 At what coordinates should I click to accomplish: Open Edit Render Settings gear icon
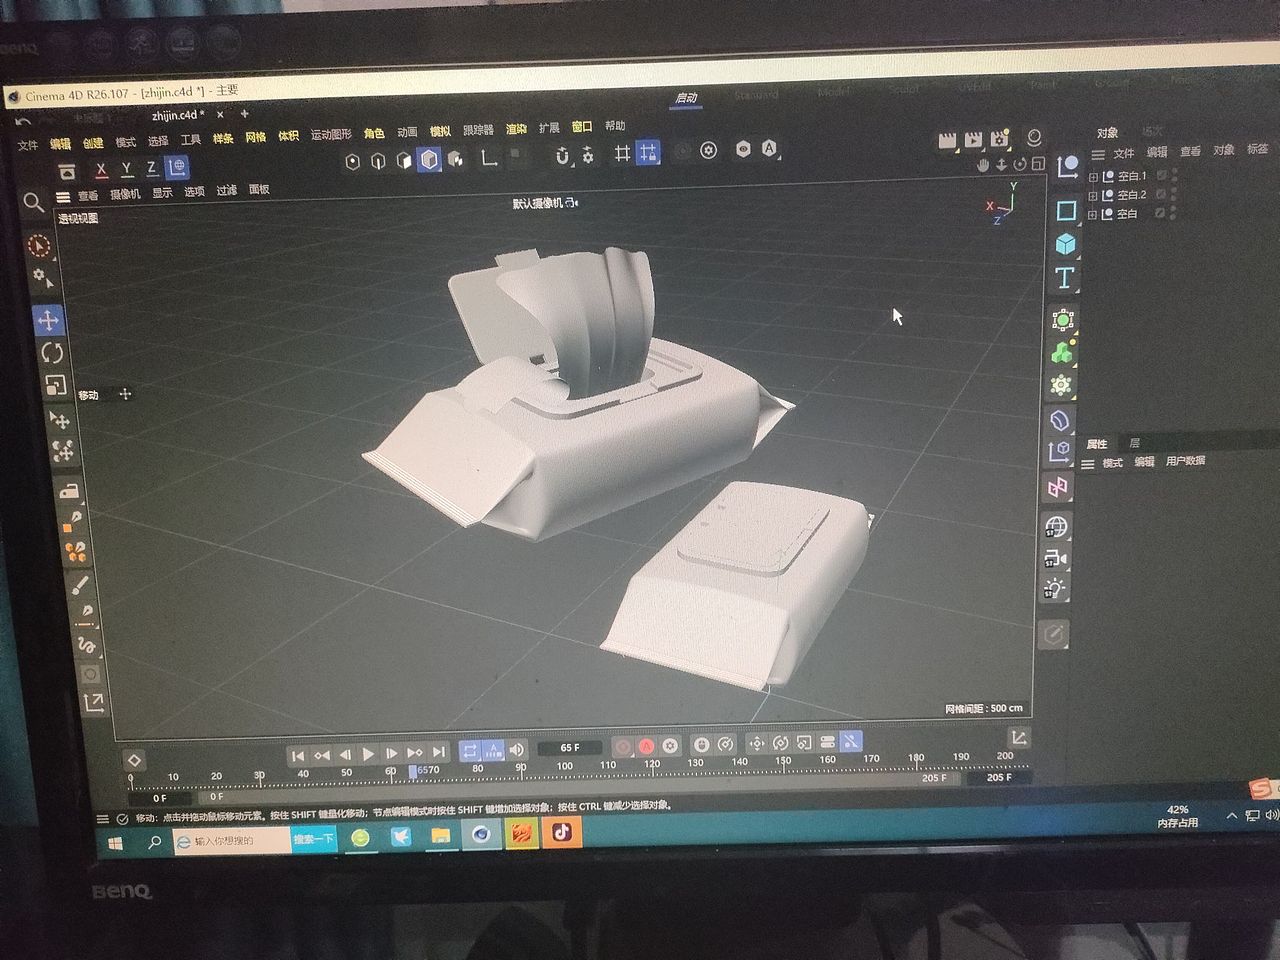(999, 139)
